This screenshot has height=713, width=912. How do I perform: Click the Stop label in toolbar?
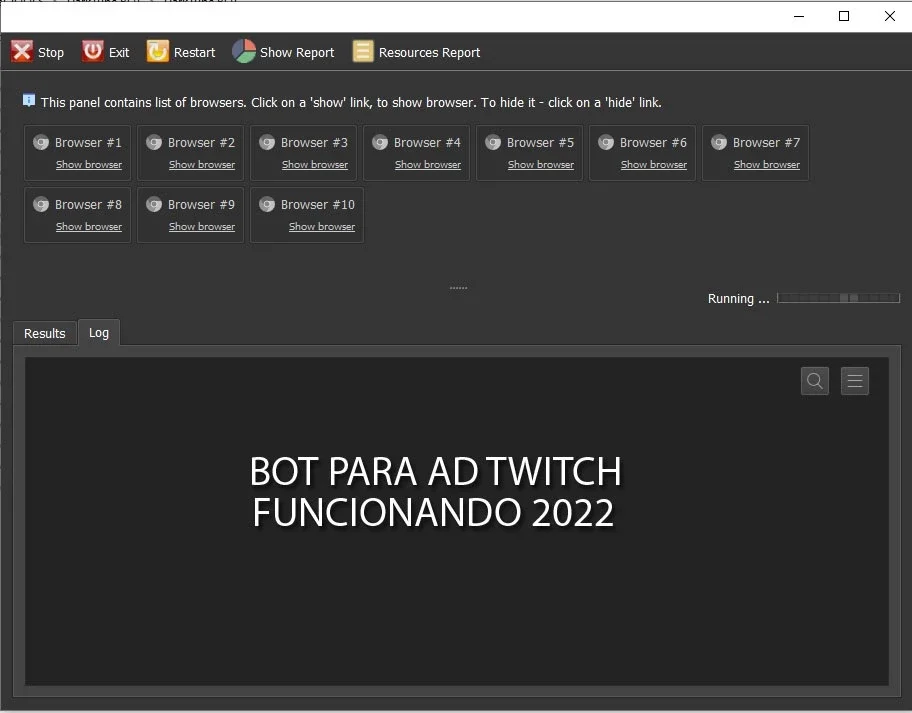[x=51, y=52]
